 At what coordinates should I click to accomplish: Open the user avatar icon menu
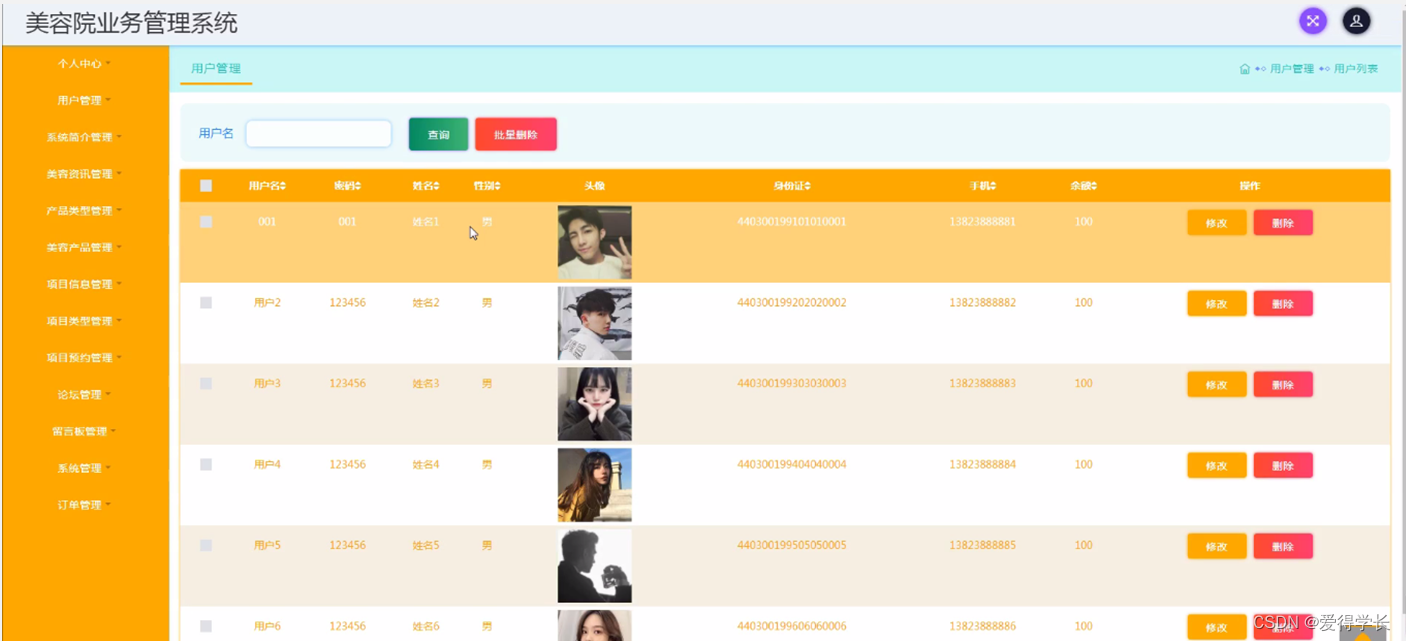pos(1356,21)
